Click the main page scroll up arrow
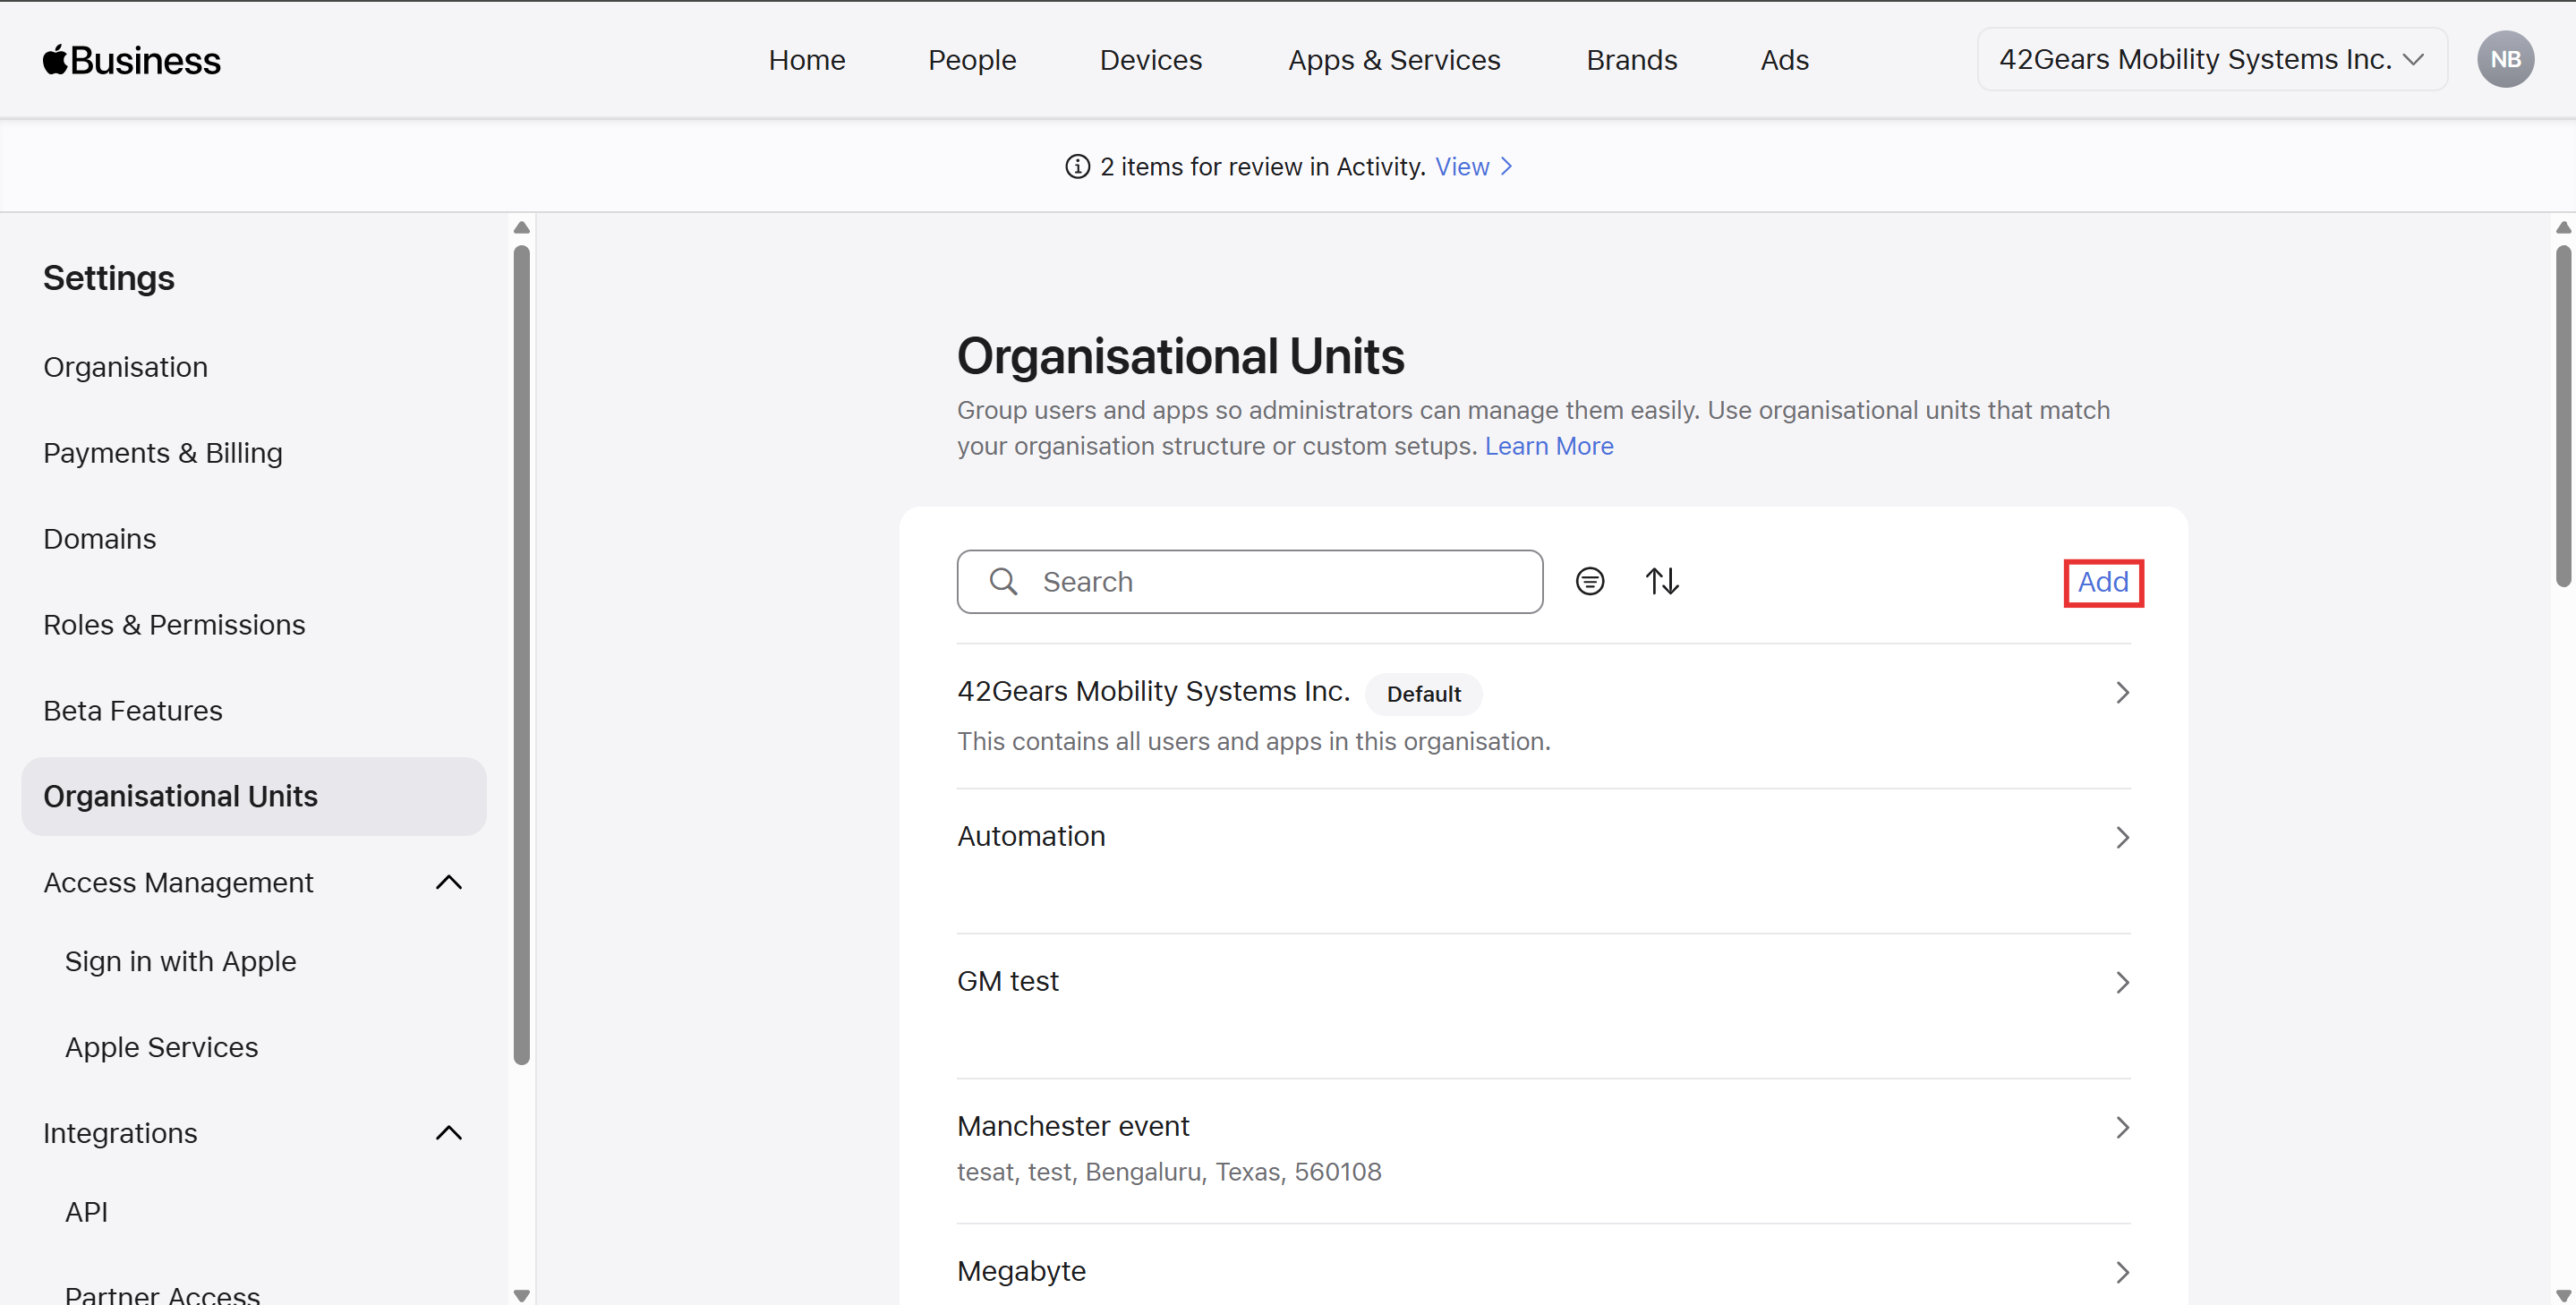This screenshot has height=1305, width=2576. [x=2563, y=228]
